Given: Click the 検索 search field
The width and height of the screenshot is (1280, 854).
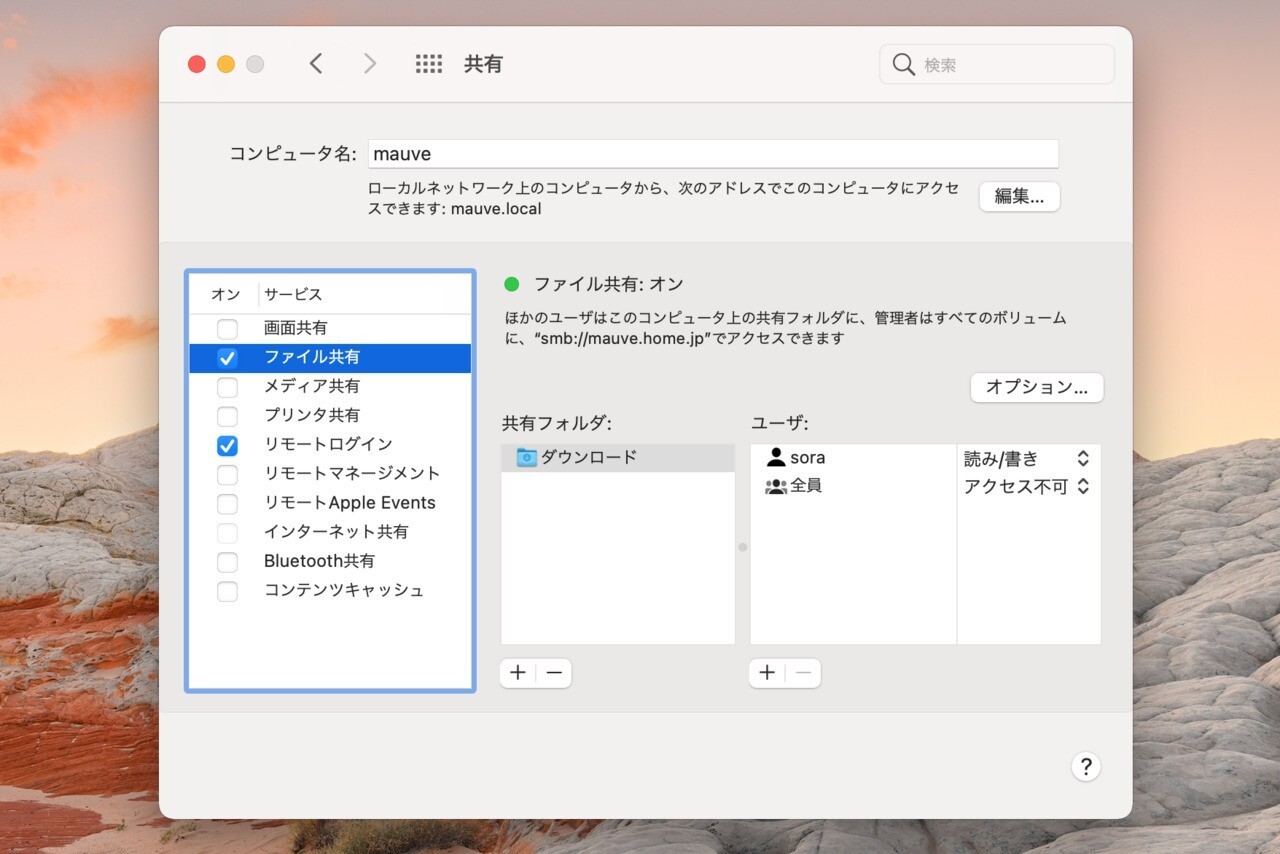Looking at the screenshot, I should tap(1010, 65).
